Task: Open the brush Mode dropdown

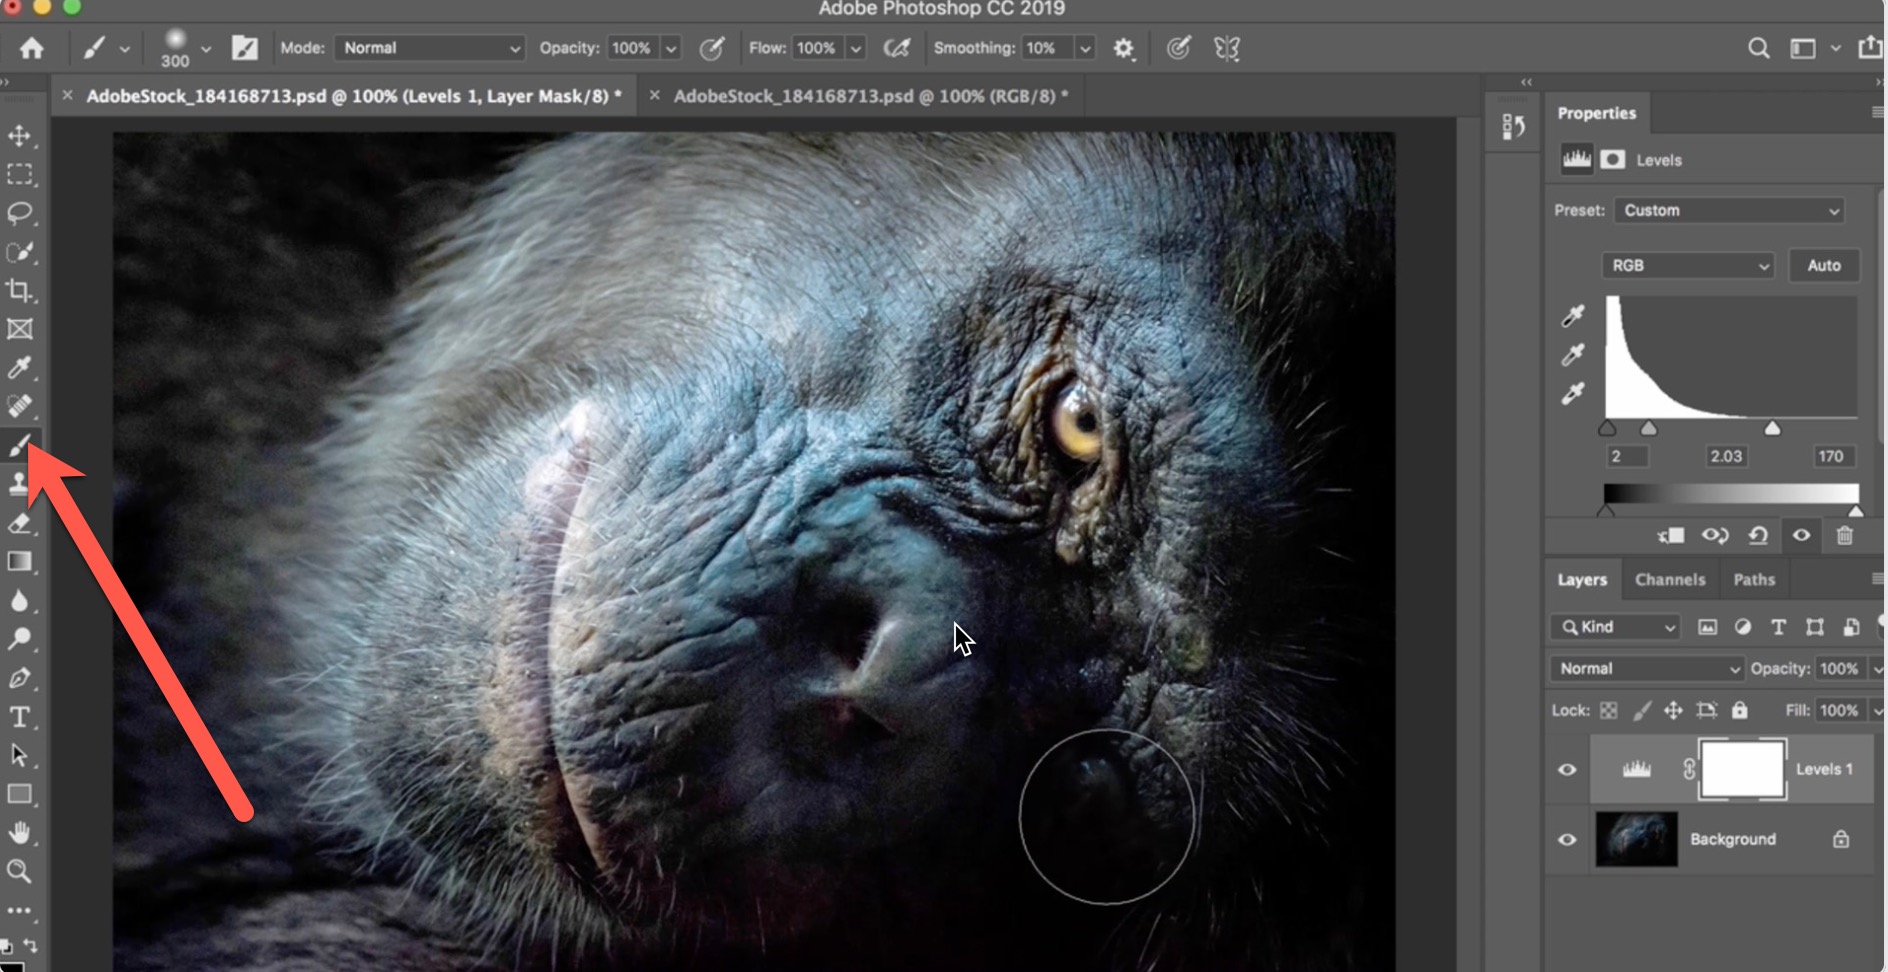Action: (430, 48)
